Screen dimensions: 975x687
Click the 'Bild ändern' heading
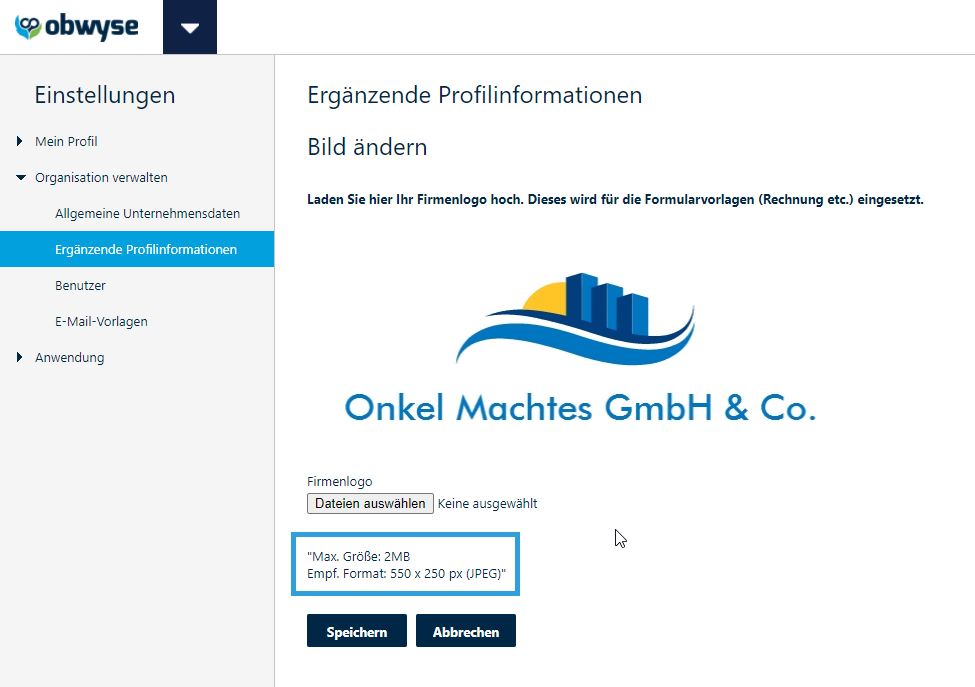[367, 147]
